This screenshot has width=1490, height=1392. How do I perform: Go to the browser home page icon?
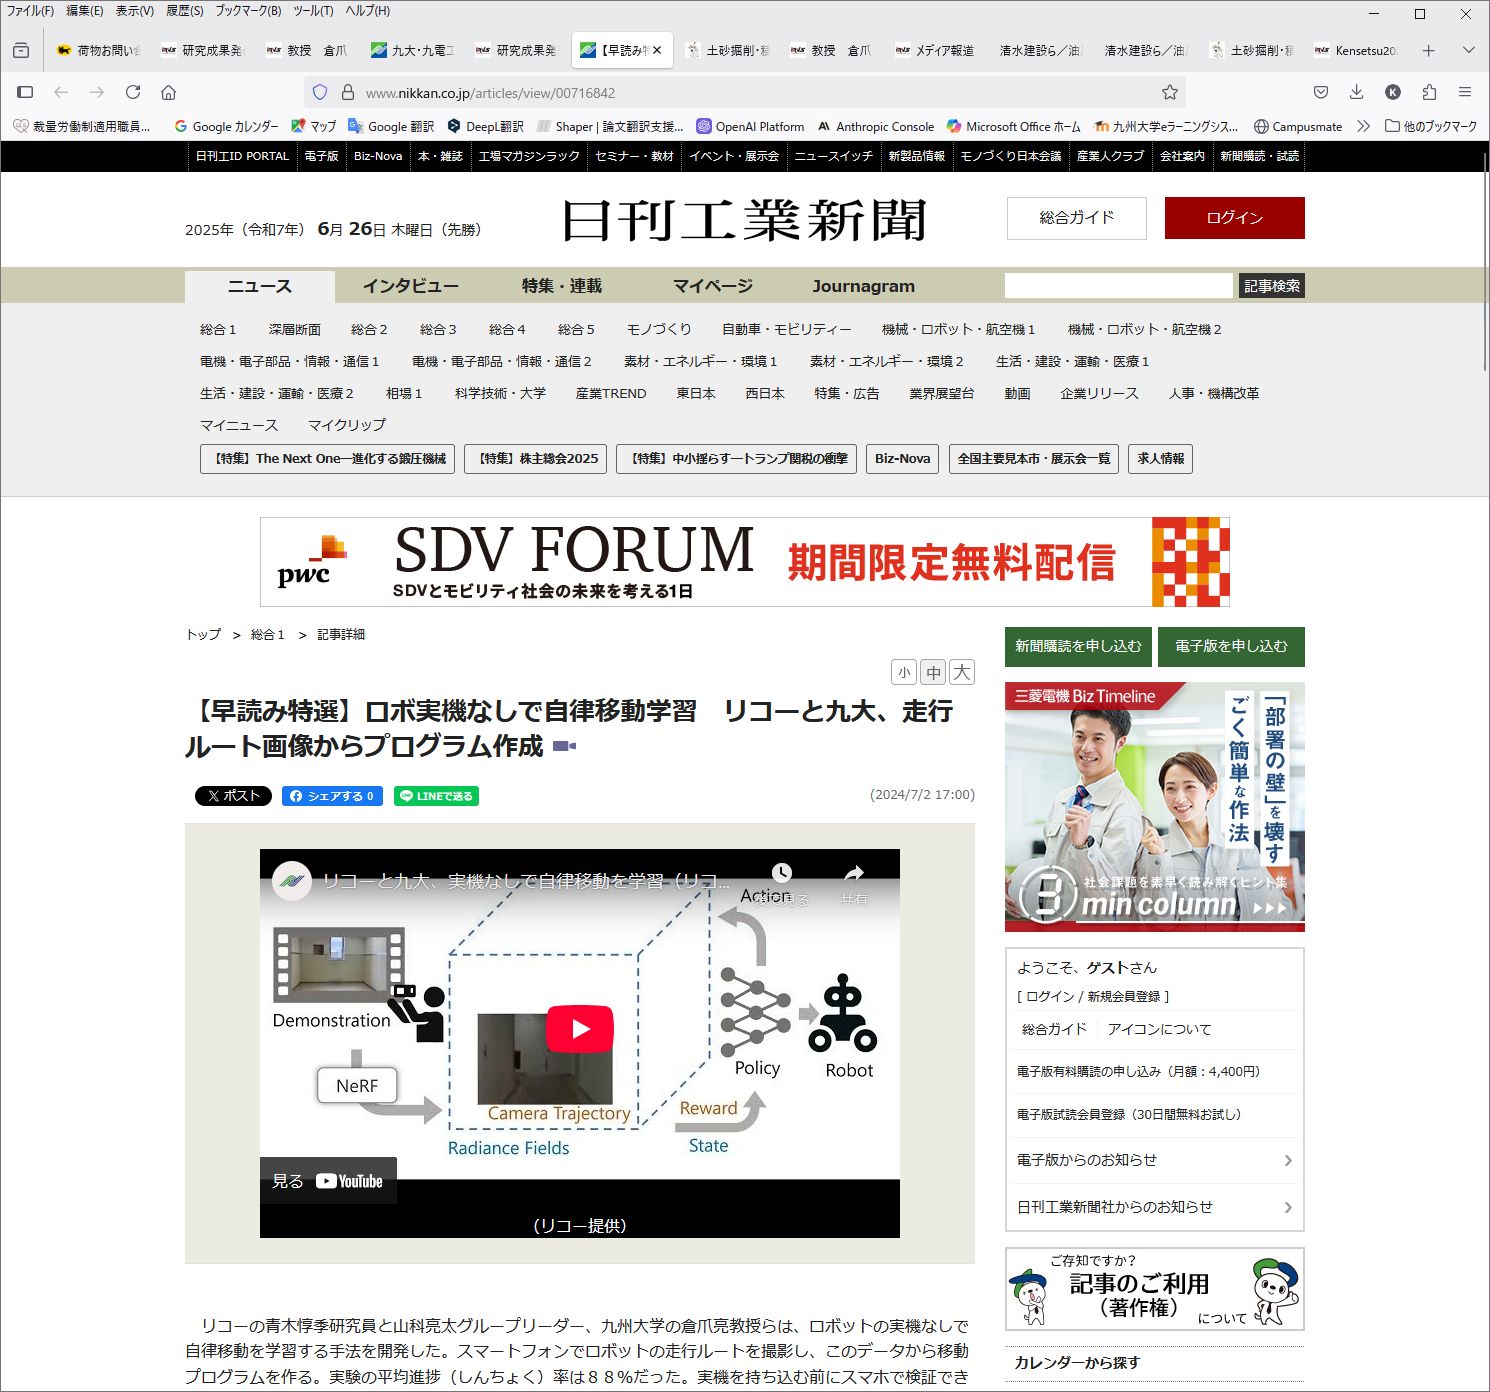(169, 92)
